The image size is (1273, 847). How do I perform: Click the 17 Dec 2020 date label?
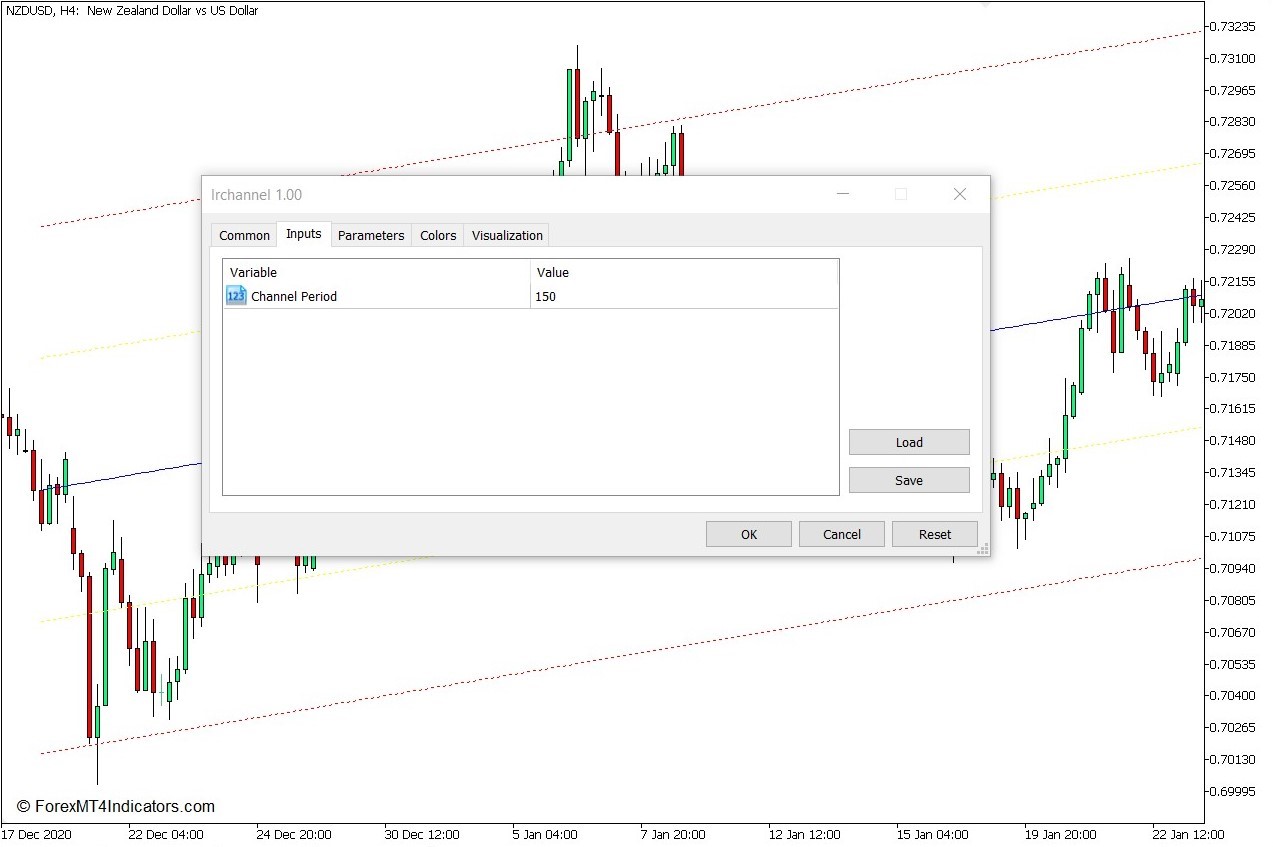37,834
